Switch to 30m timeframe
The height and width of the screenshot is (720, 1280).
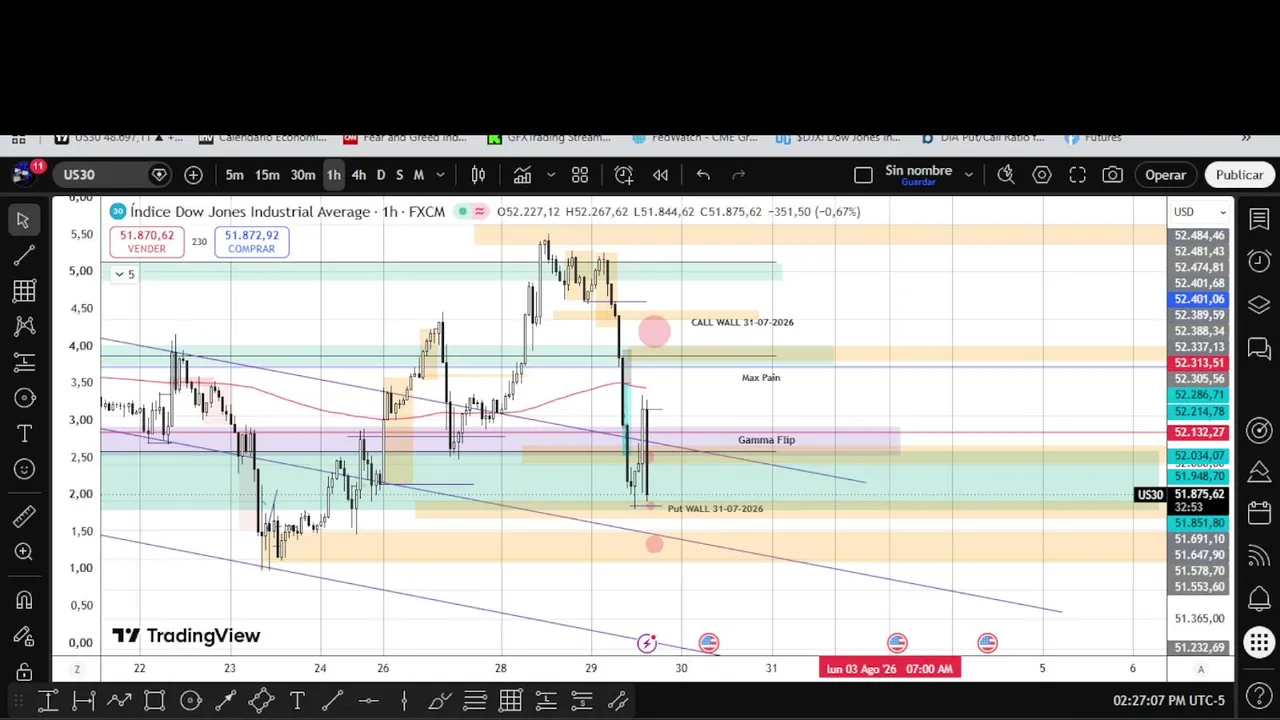303,175
